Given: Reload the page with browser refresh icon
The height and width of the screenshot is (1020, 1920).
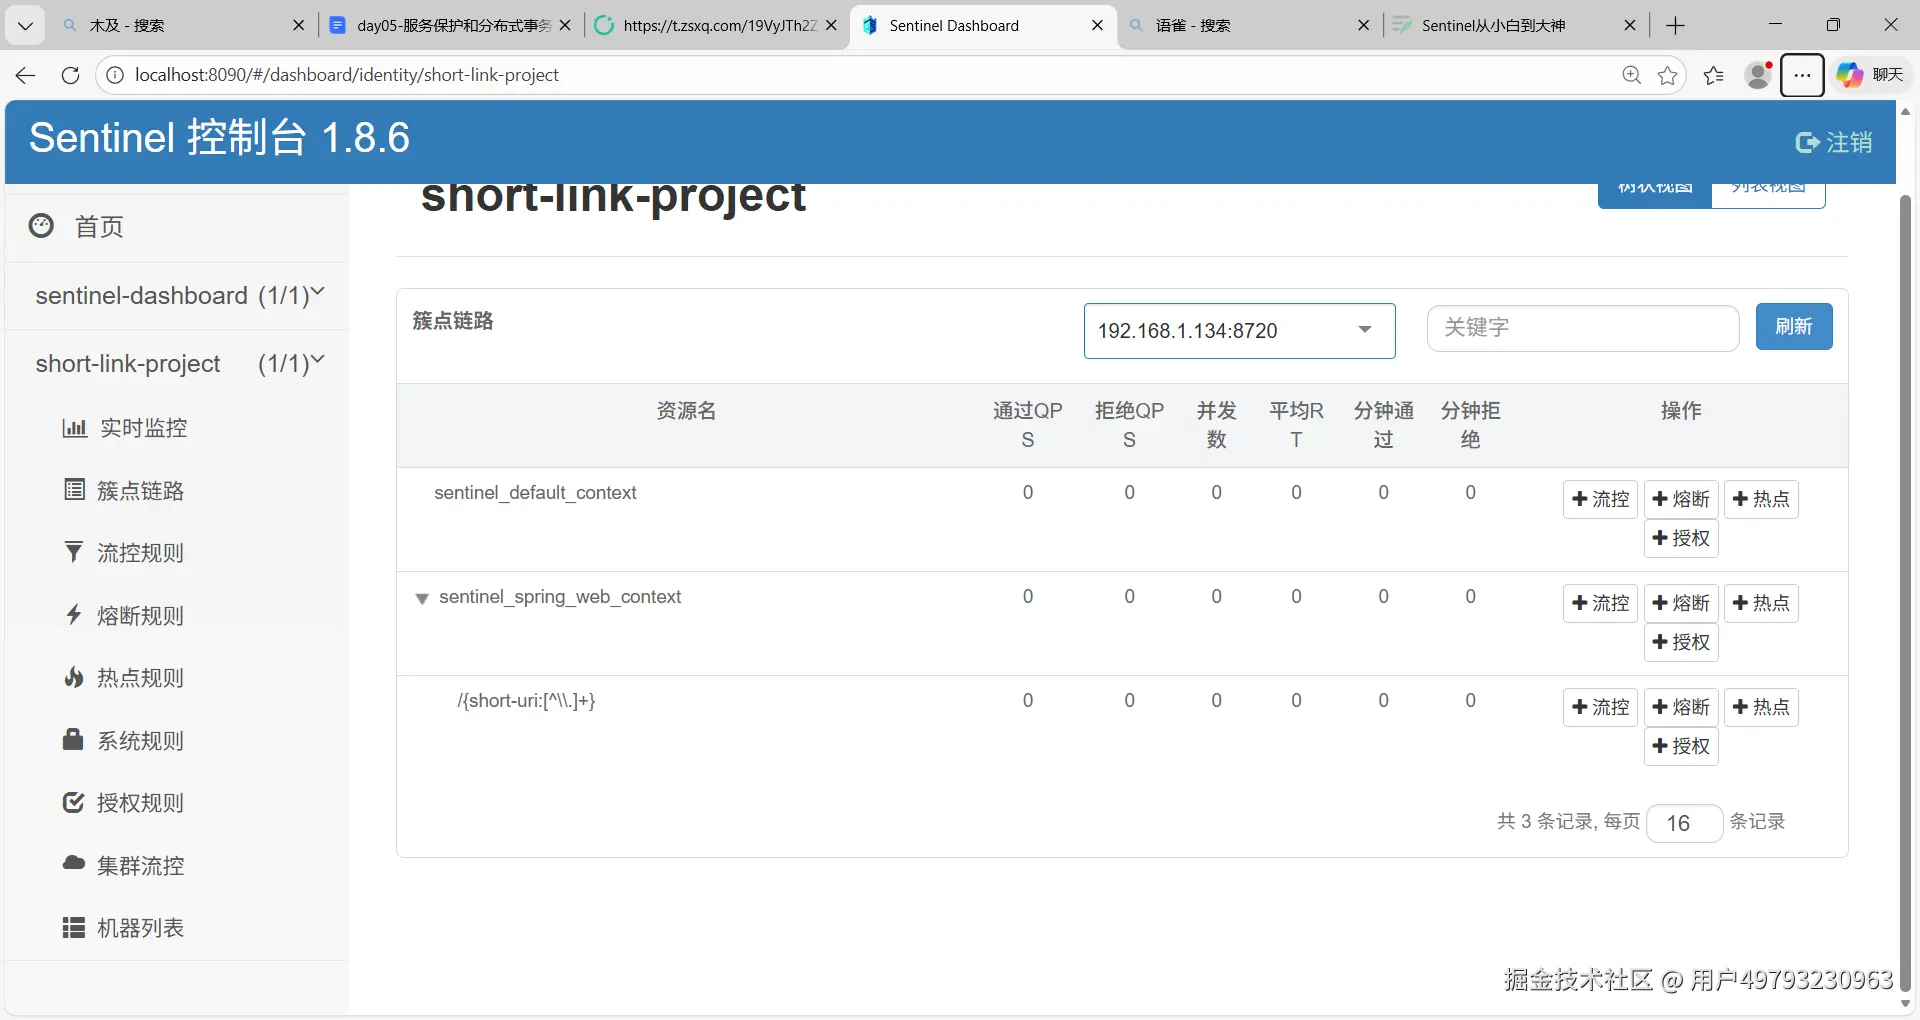Looking at the screenshot, I should pyautogui.click(x=70, y=75).
